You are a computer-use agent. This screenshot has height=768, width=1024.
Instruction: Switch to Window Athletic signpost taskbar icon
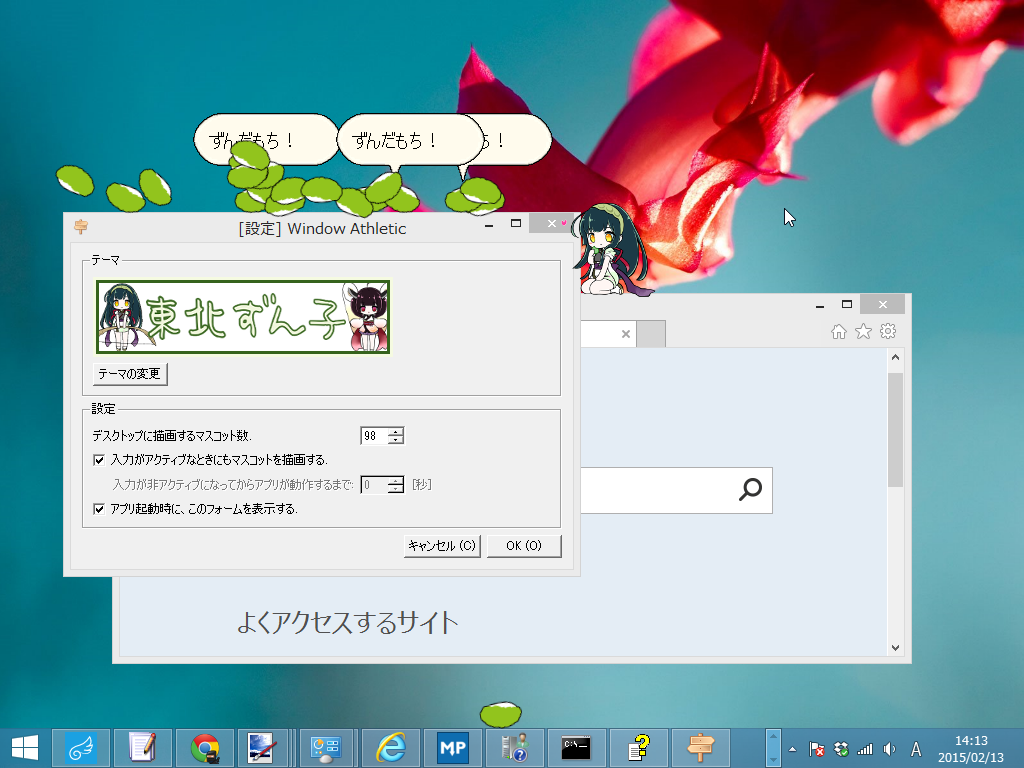click(x=699, y=748)
